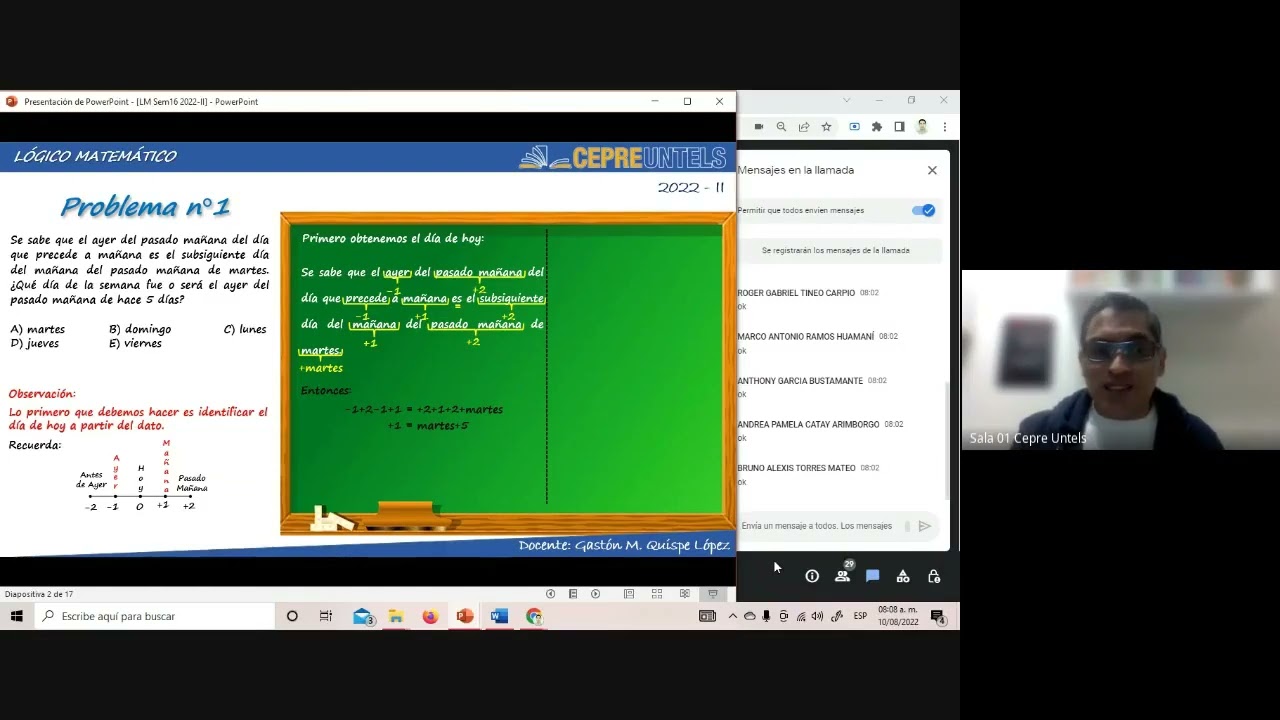Start Slide Show view icon
This screenshot has width=1280, height=720.
(x=713, y=594)
